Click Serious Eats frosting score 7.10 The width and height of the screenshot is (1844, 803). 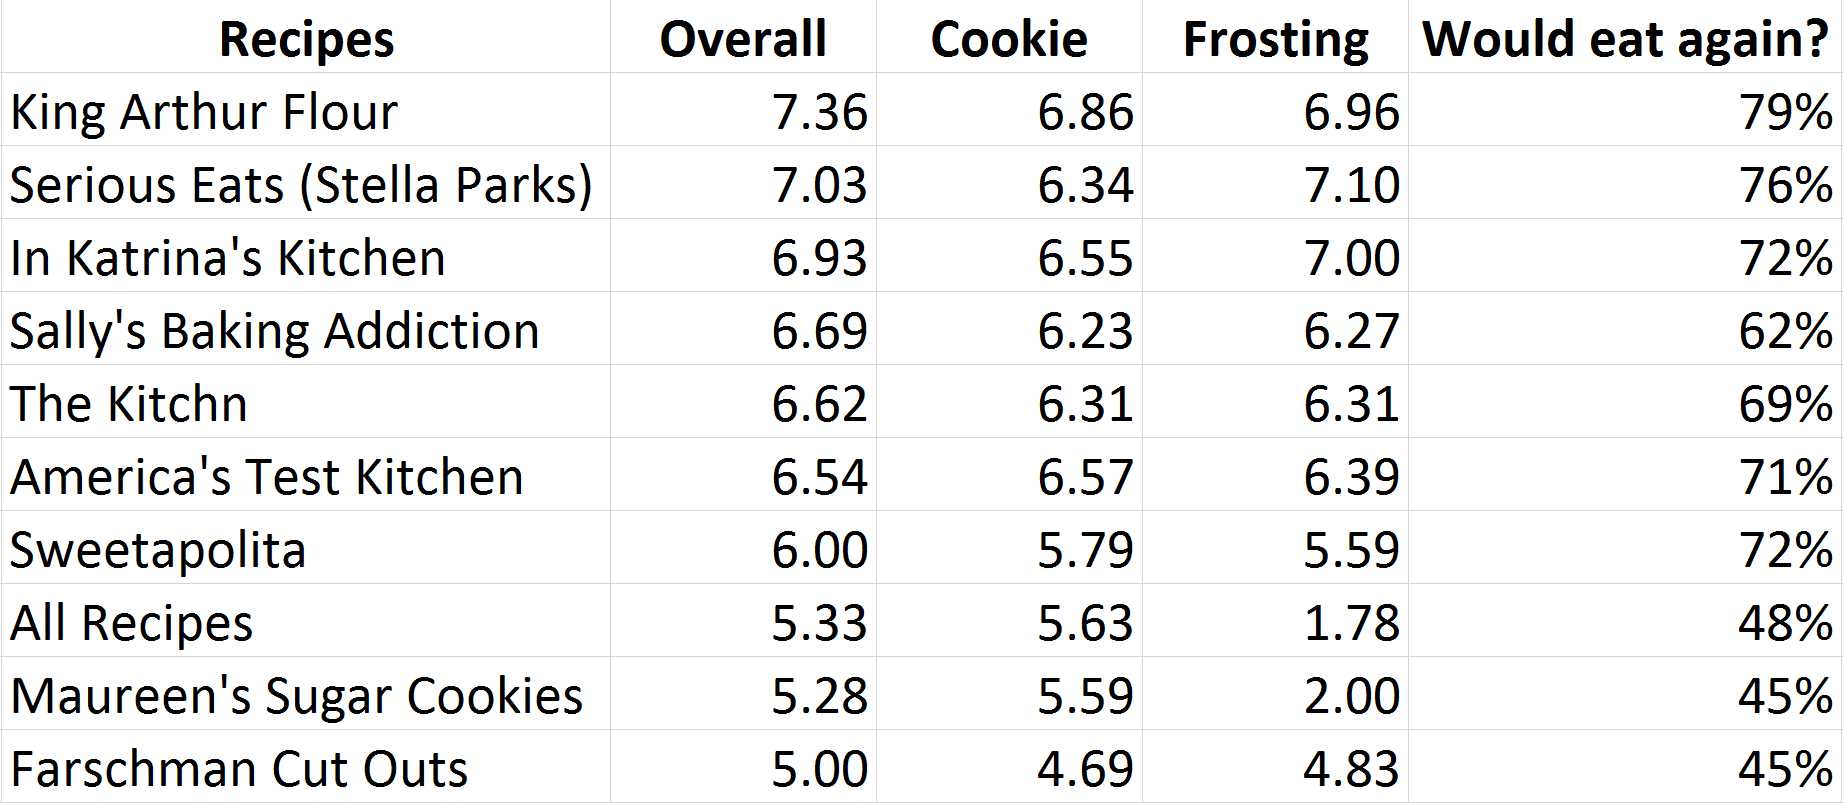click(x=1275, y=183)
